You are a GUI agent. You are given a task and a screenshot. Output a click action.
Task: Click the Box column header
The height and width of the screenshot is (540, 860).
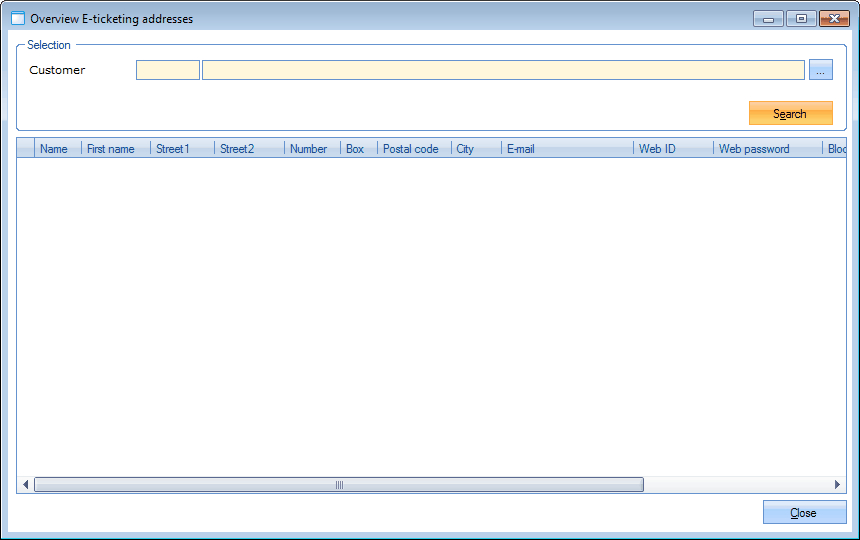(x=355, y=149)
